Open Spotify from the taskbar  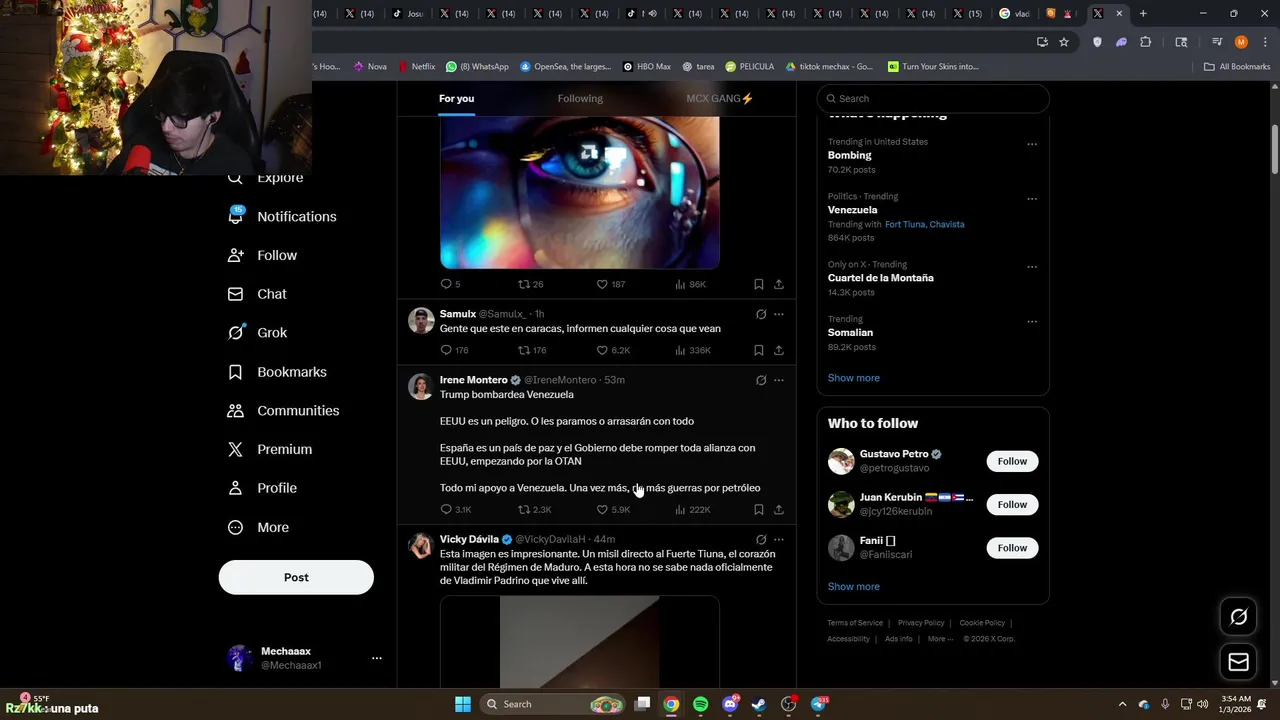(701, 704)
